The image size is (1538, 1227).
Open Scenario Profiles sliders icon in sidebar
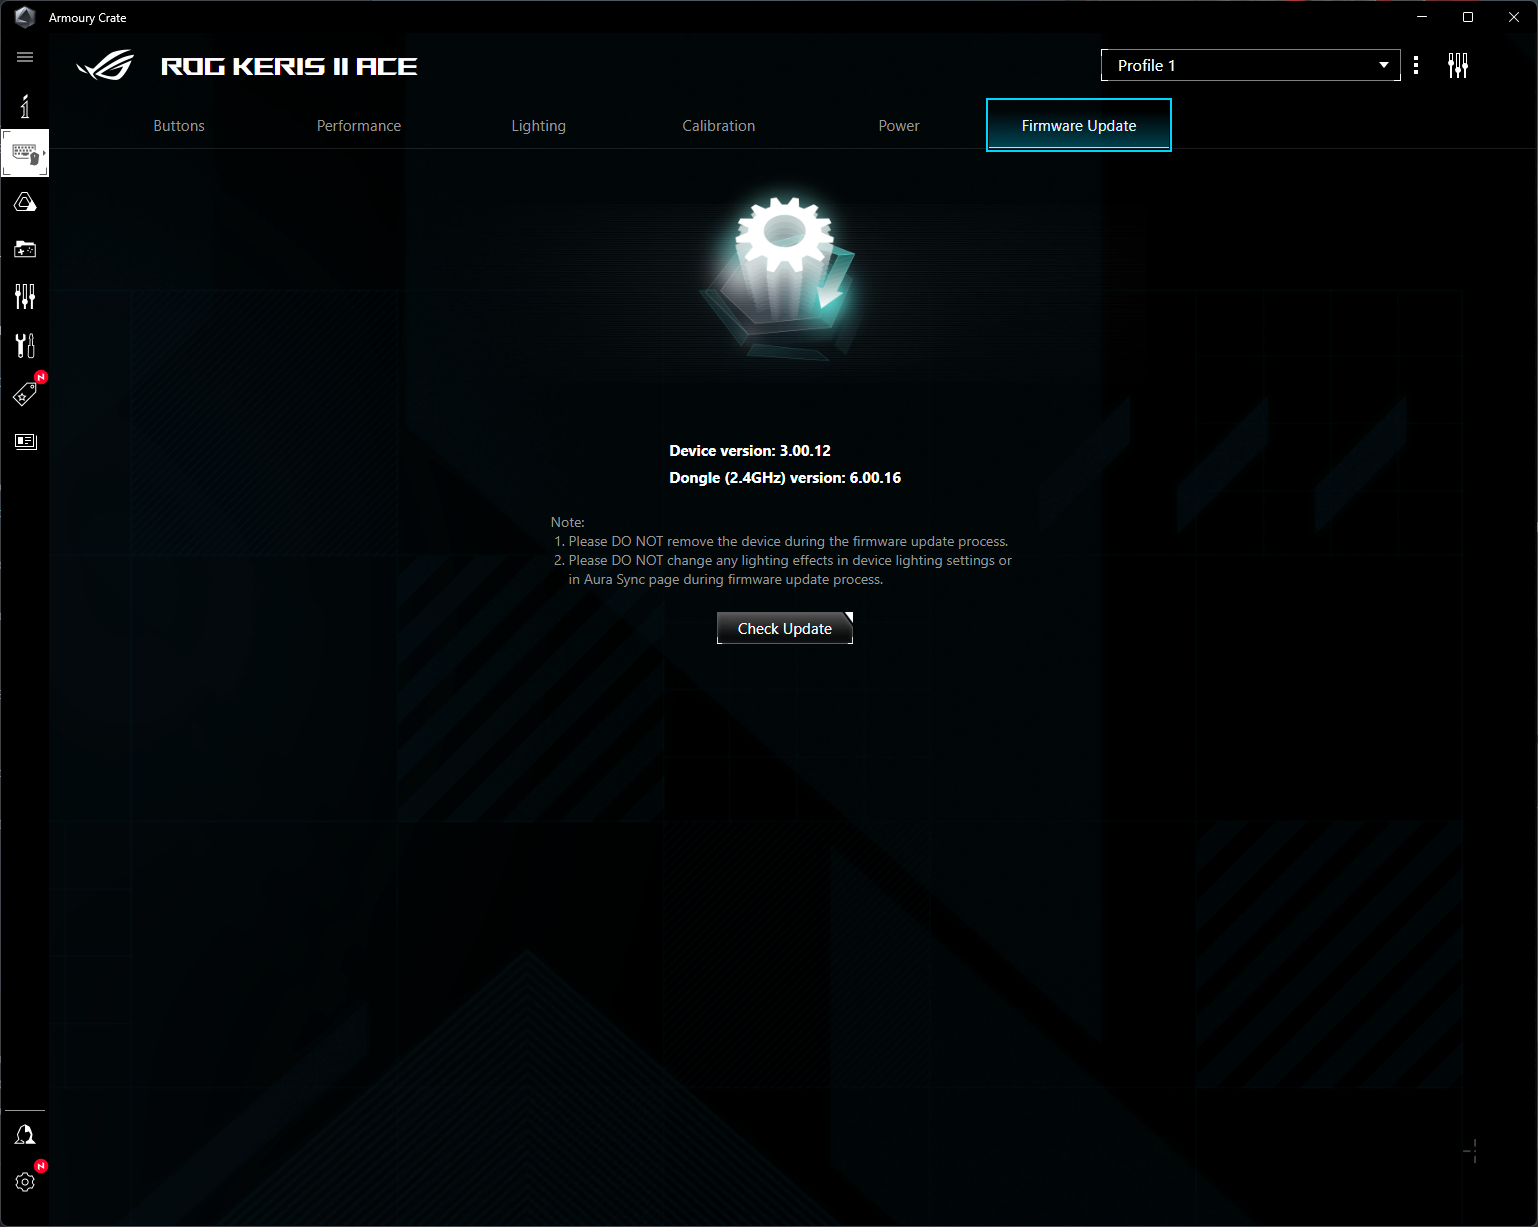(25, 296)
